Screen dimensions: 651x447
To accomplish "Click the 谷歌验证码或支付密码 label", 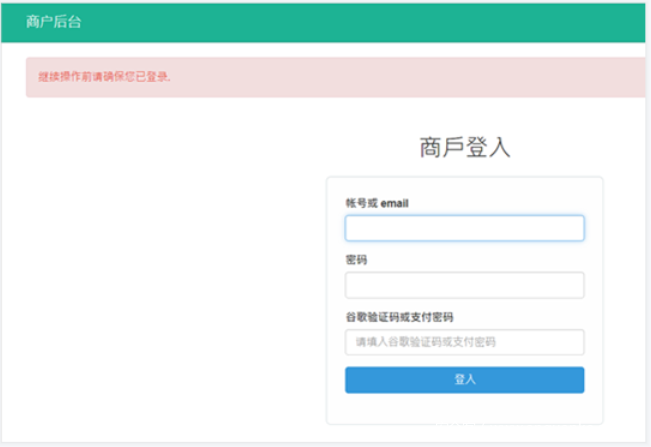I will click(399, 317).
